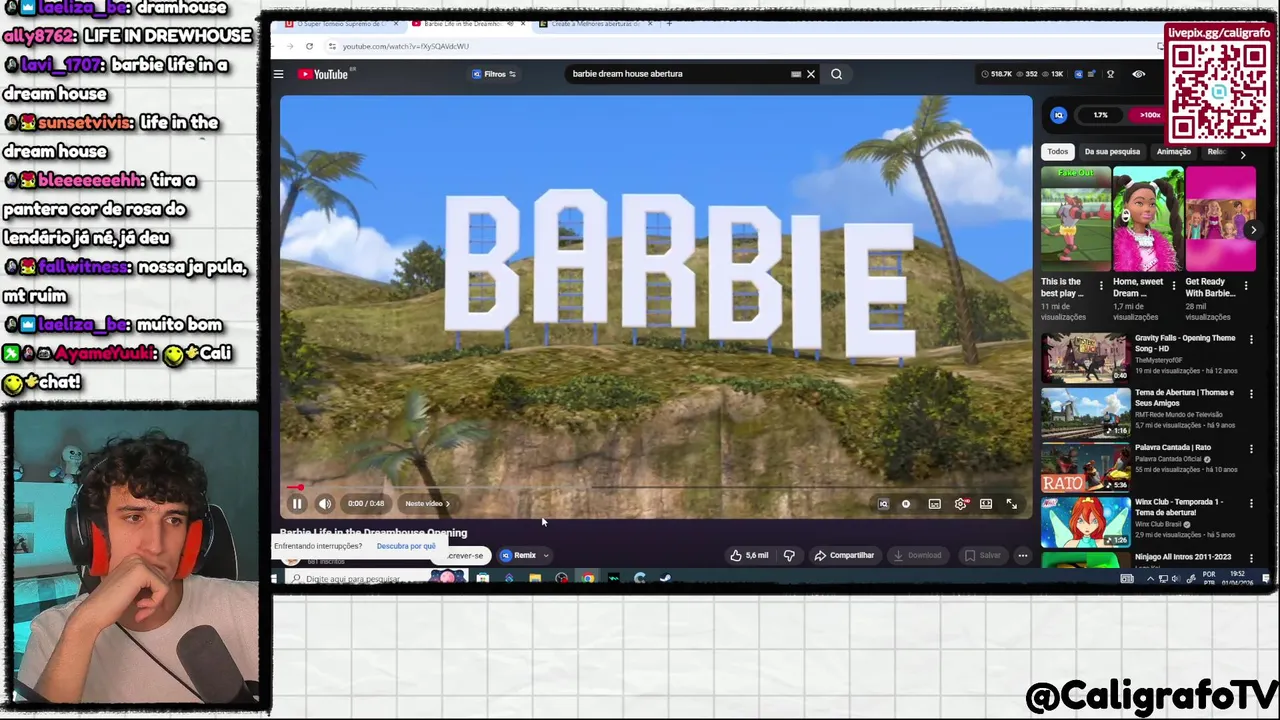Screen dimensions: 1280x720
Task: Open the 'Descubra por quê' link
Action: pyautogui.click(x=406, y=546)
